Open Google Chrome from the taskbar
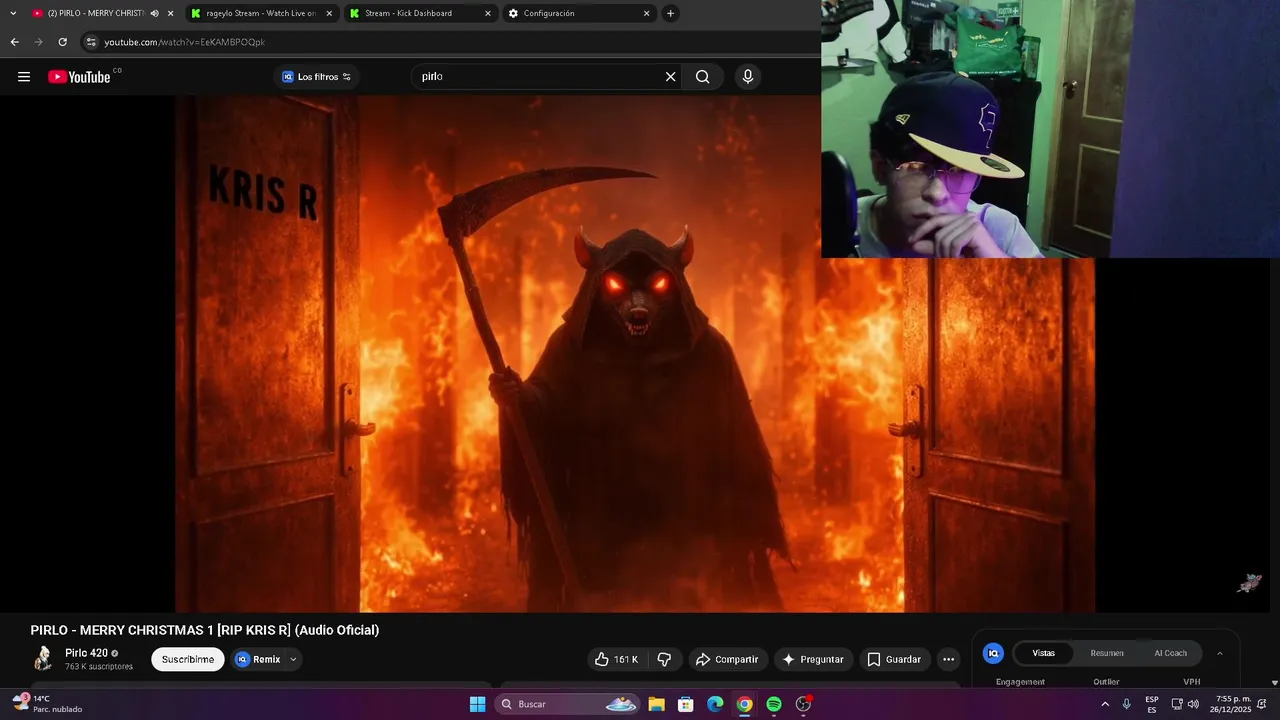This screenshot has width=1280, height=720. click(x=745, y=704)
